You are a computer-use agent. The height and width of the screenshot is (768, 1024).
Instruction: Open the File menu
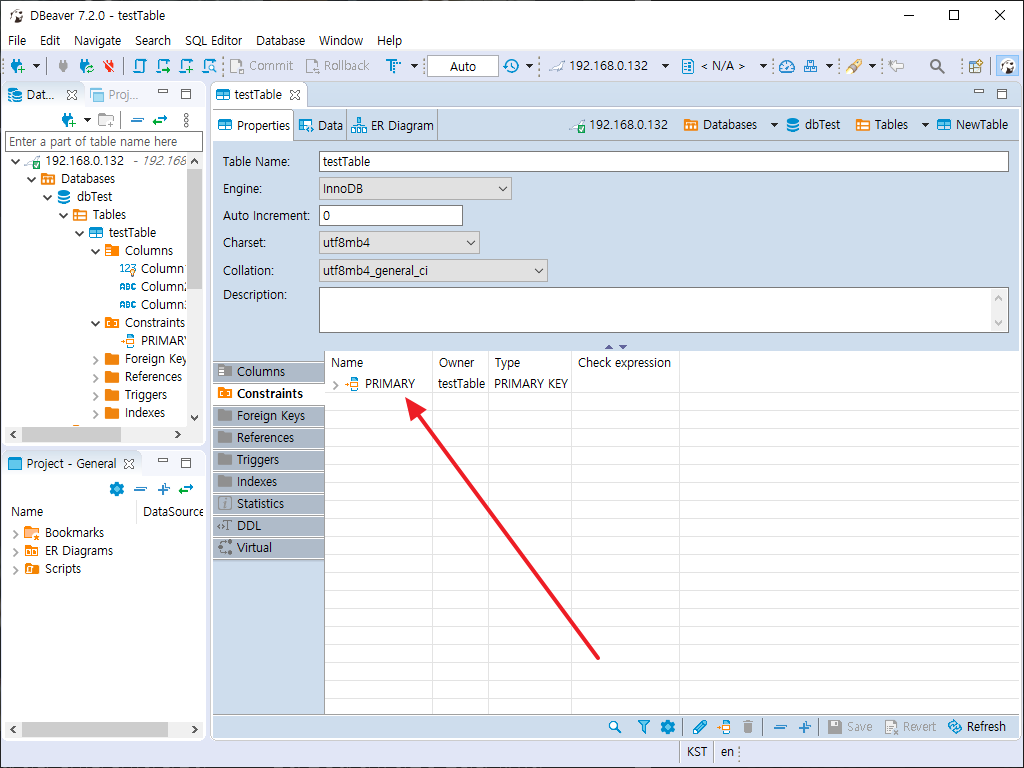pyautogui.click(x=17, y=40)
